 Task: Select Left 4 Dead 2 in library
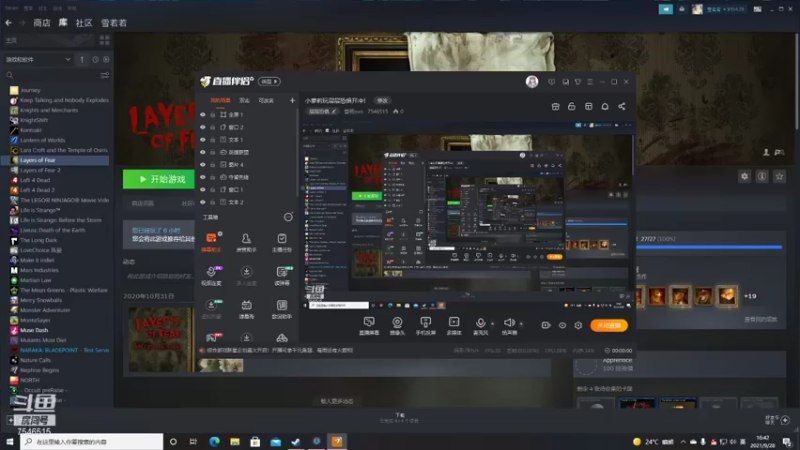pyautogui.click(x=37, y=190)
